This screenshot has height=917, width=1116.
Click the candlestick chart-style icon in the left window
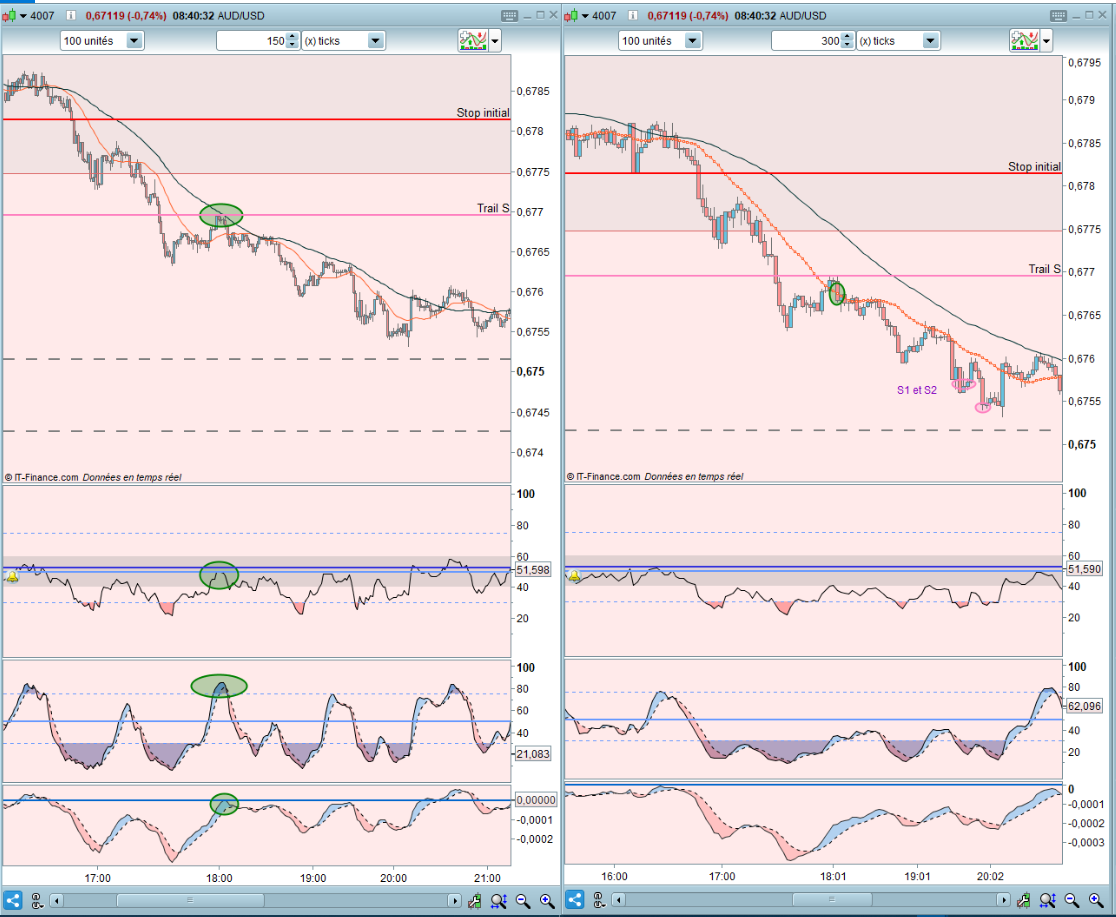coord(9,16)
